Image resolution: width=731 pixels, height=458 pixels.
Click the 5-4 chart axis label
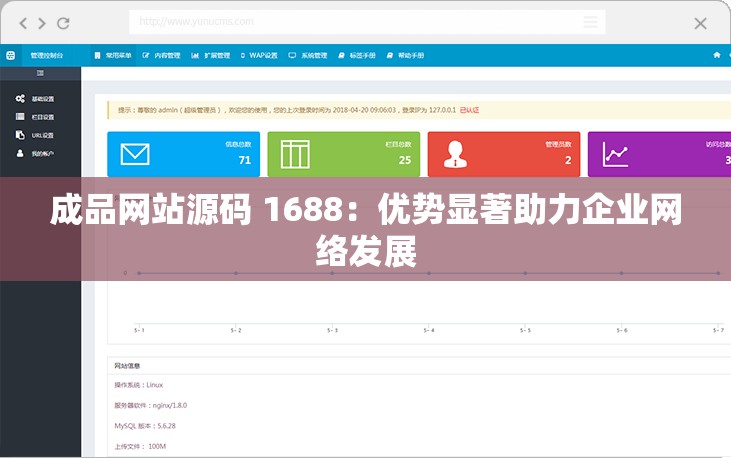click(x=429, y=330)
